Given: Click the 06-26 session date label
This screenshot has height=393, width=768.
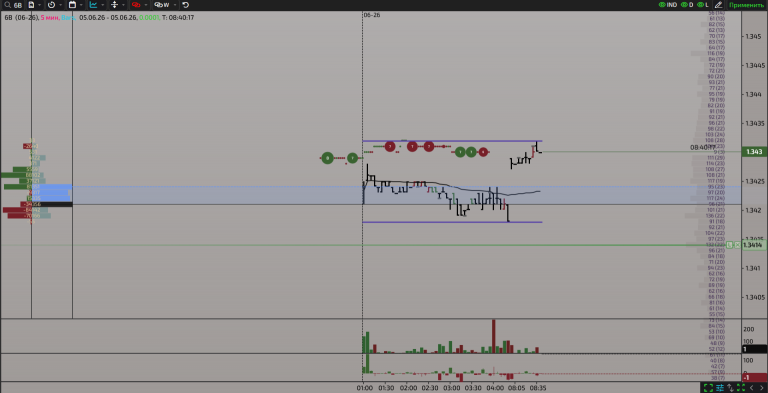Looking at the screenshot, I should click(x=372, y=15).
